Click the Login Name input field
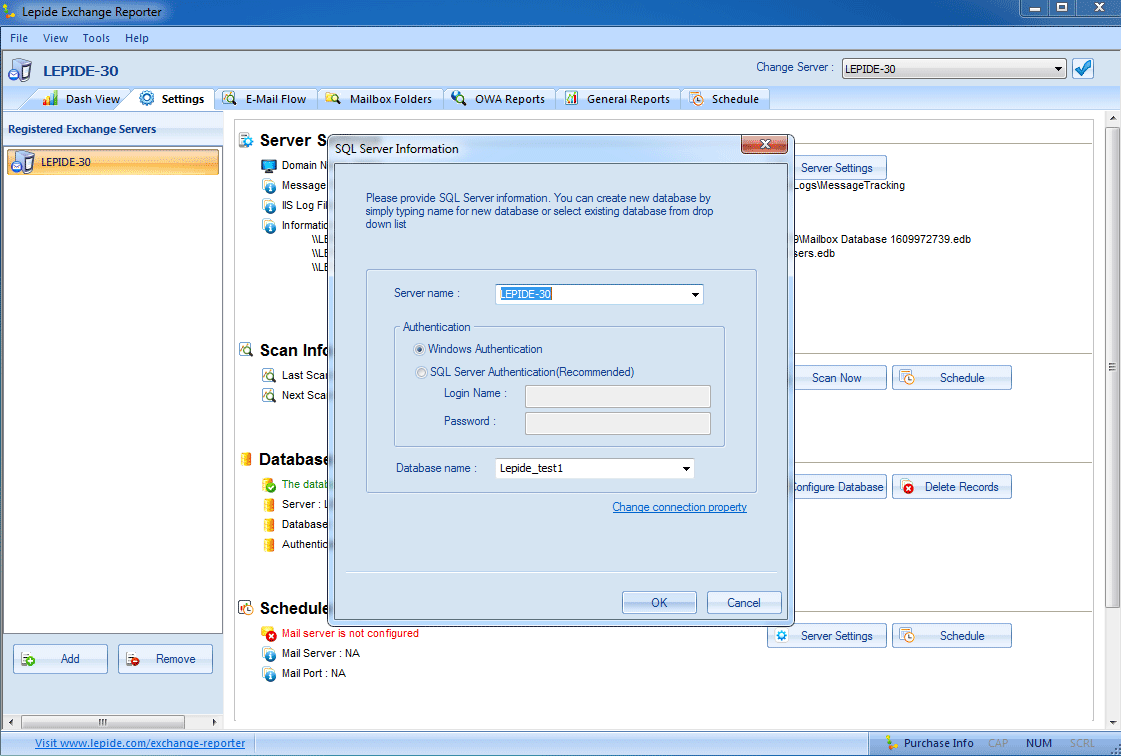1121x756 pixels. coord(618,396)
